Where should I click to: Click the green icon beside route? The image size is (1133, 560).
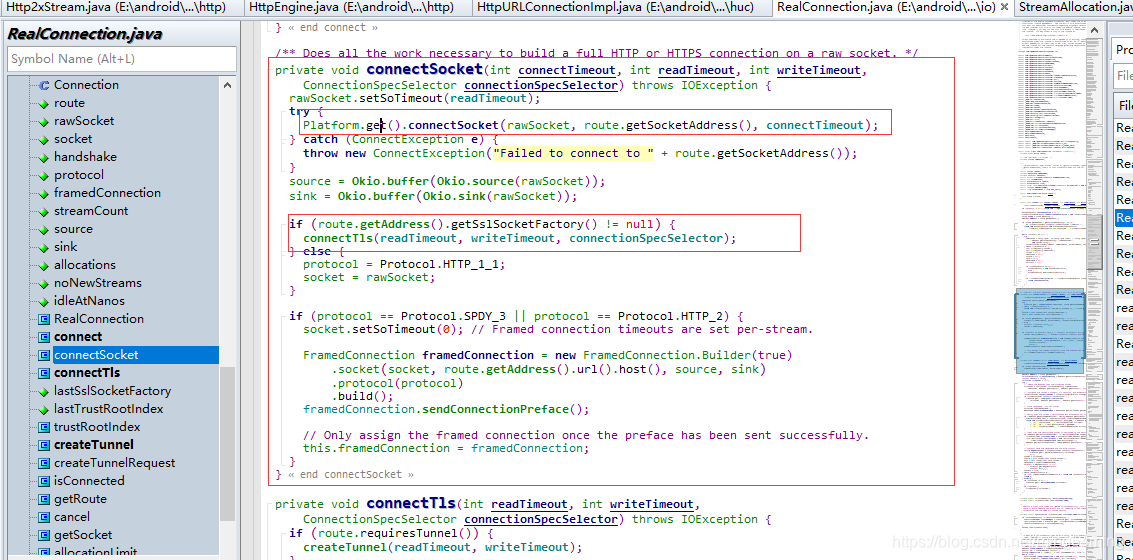point(43,103)
